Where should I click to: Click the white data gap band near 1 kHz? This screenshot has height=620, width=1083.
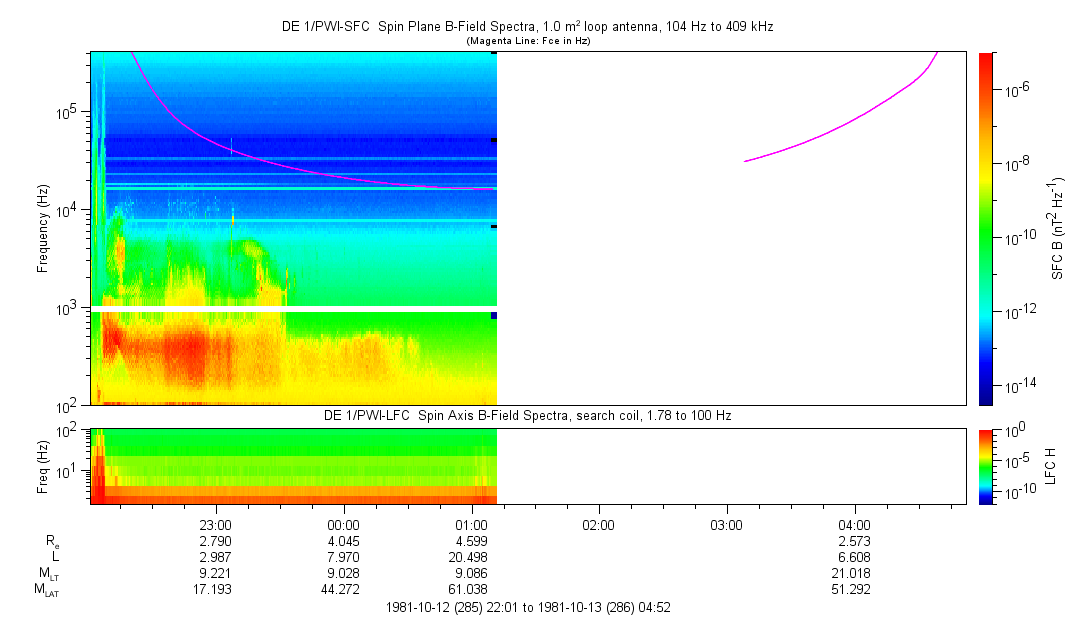pos(294,309)
